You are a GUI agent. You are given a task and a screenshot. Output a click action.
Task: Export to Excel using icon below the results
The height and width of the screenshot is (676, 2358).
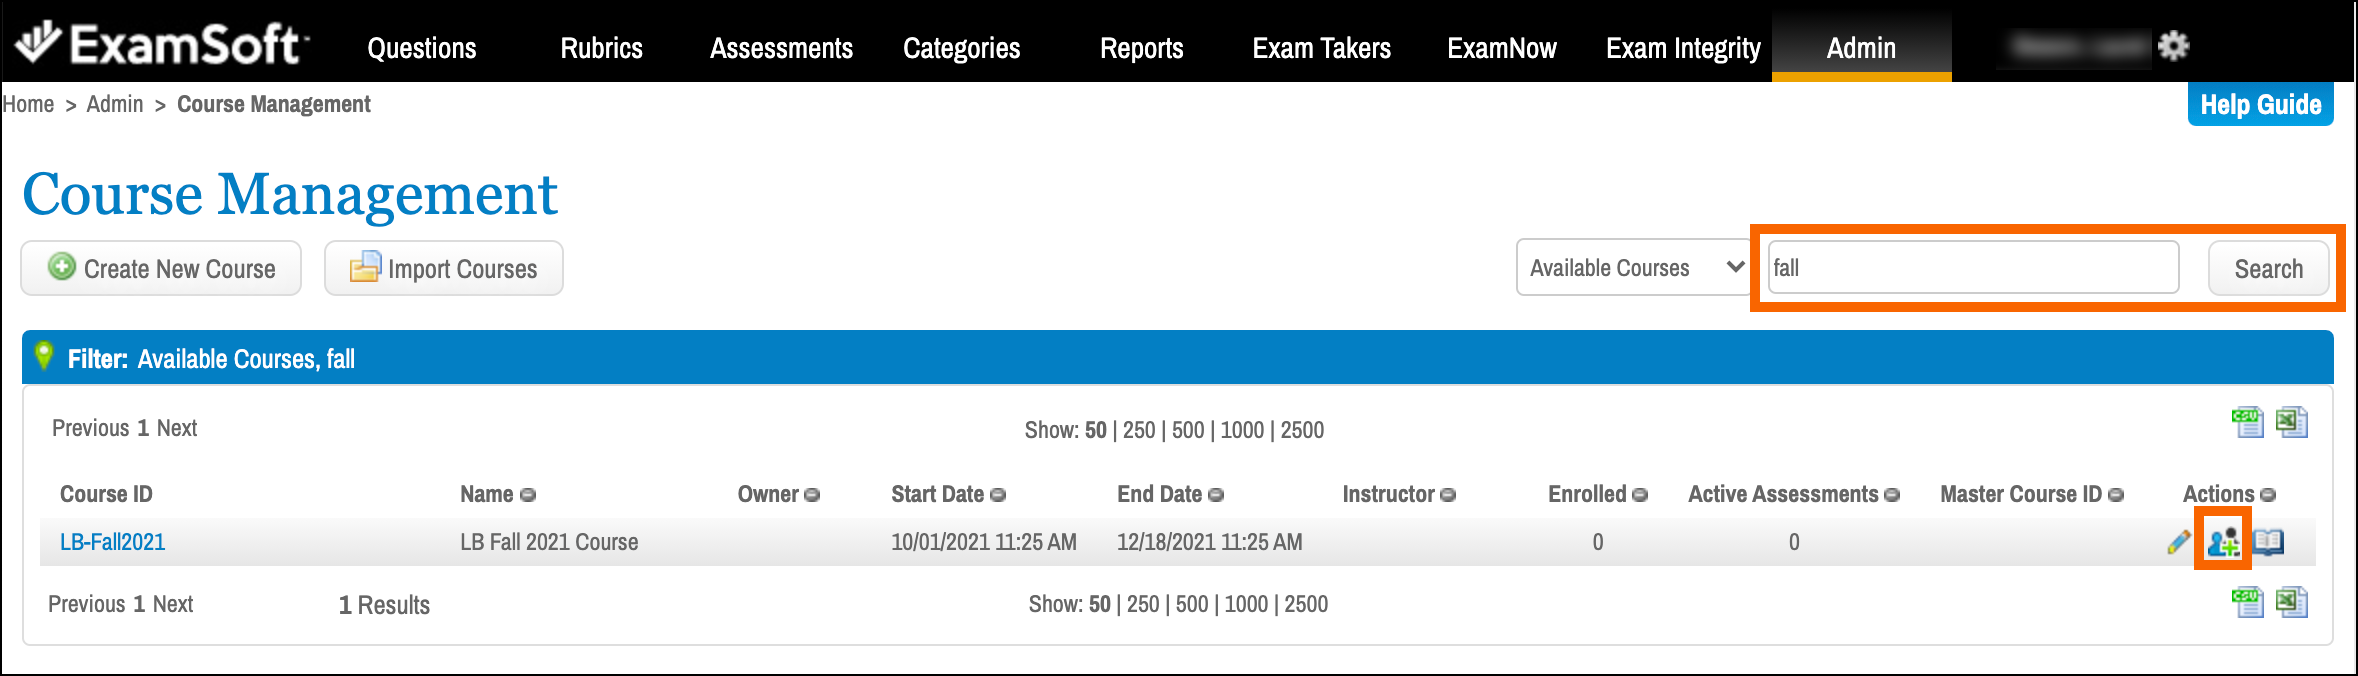(x=2291, y=602)
